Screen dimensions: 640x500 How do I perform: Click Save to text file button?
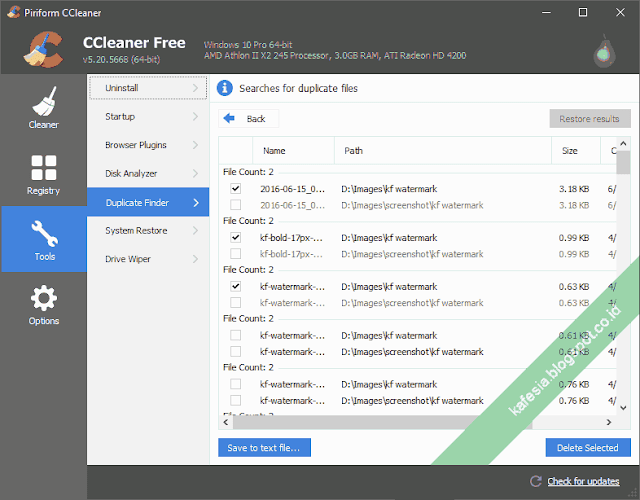pos(264,448)
